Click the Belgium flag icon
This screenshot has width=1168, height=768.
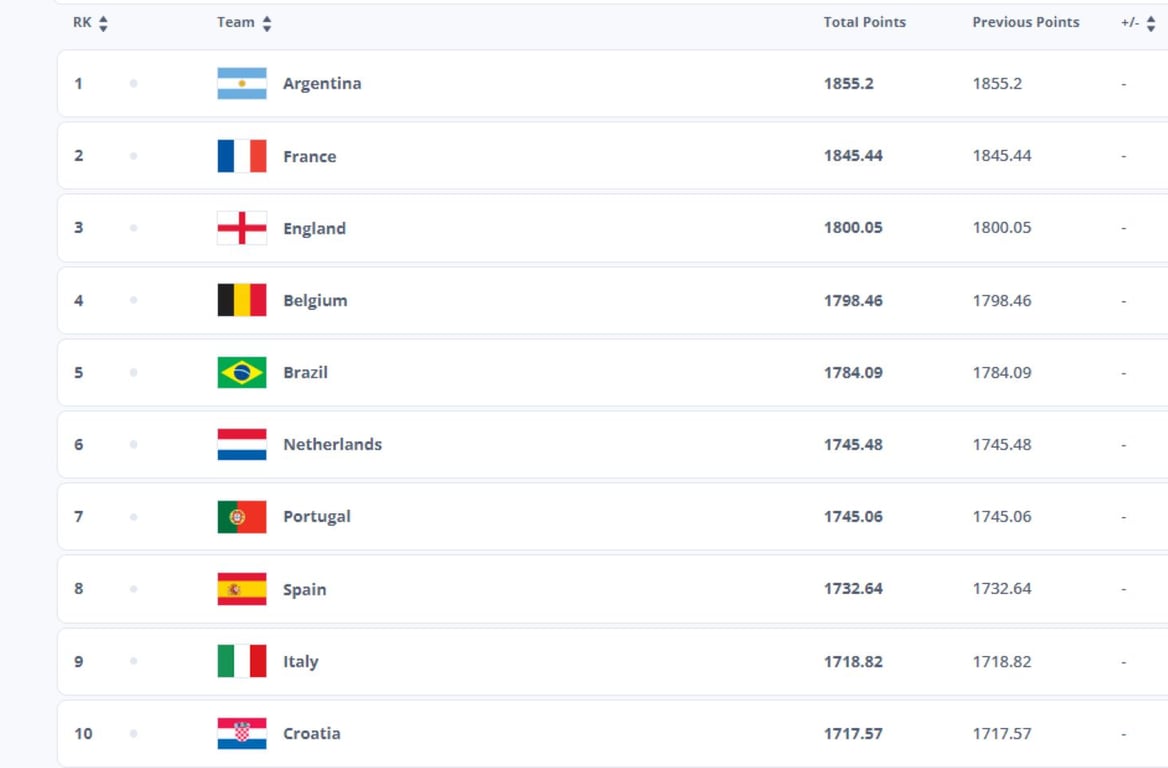[x=242, y=300]
